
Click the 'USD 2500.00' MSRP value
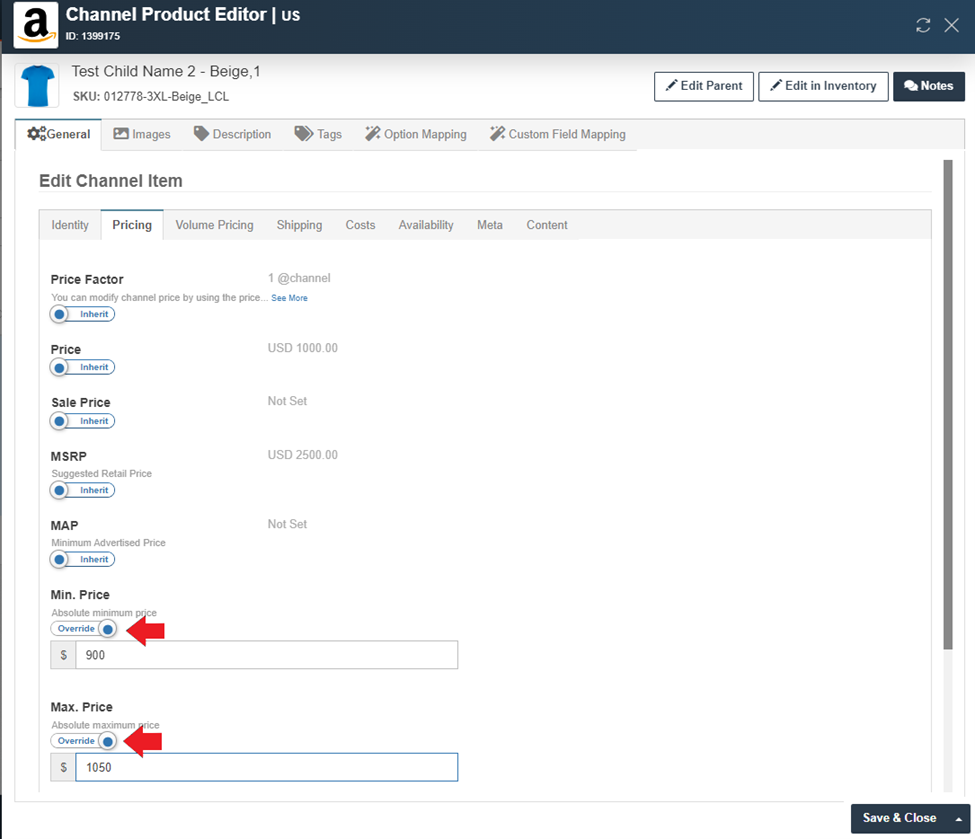pos(303,455)
